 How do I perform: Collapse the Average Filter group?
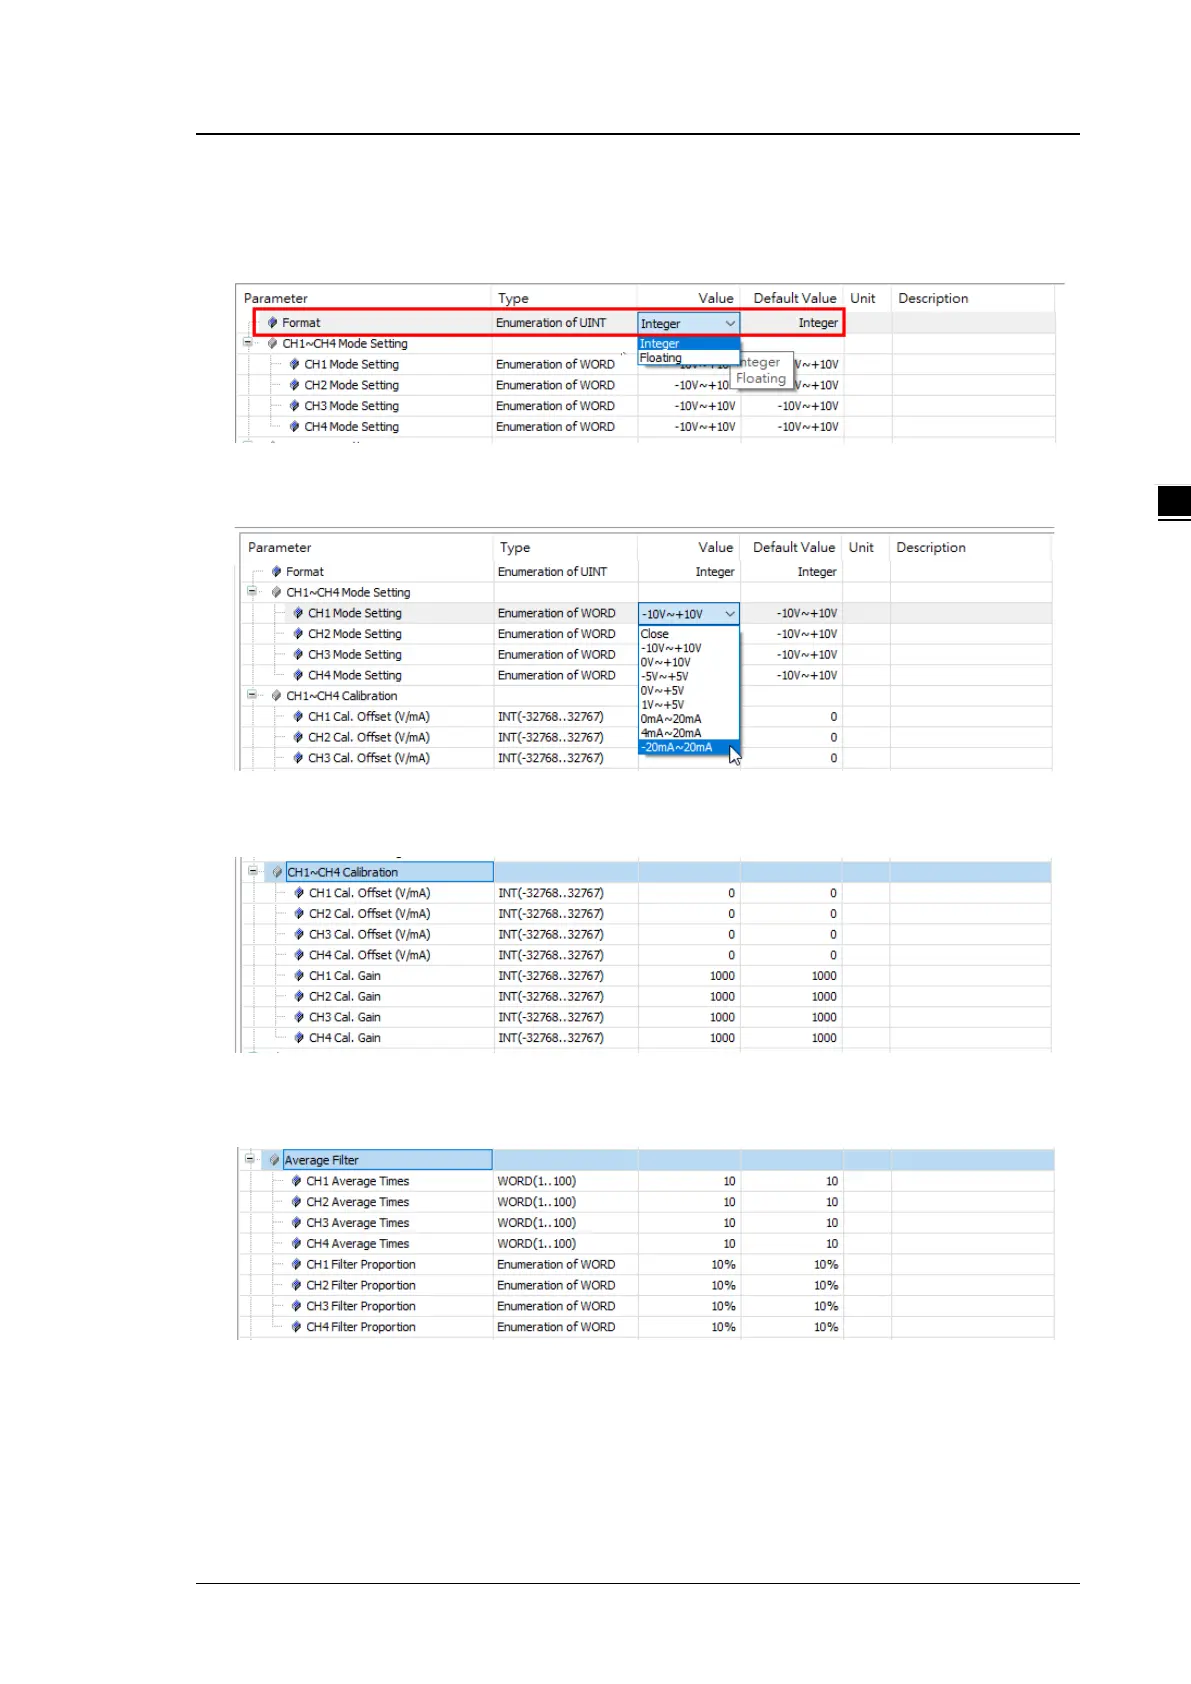pyautogui.click(x=250, y=1159)
